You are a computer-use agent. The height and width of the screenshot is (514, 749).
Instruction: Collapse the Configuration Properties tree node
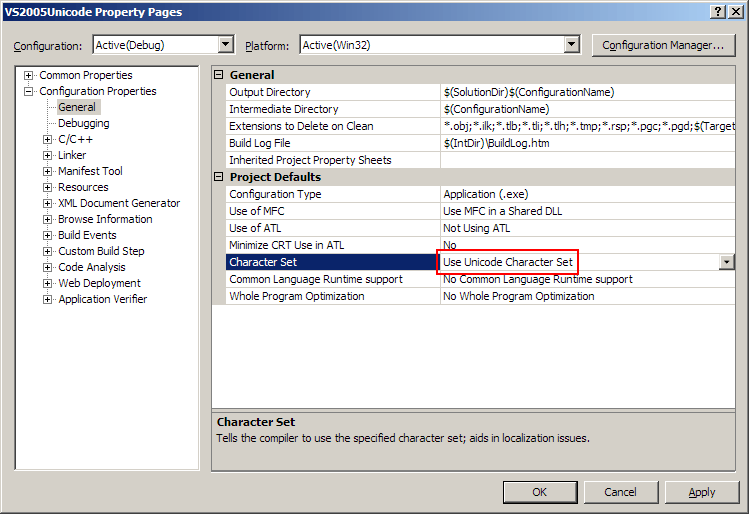click(29, 91)
